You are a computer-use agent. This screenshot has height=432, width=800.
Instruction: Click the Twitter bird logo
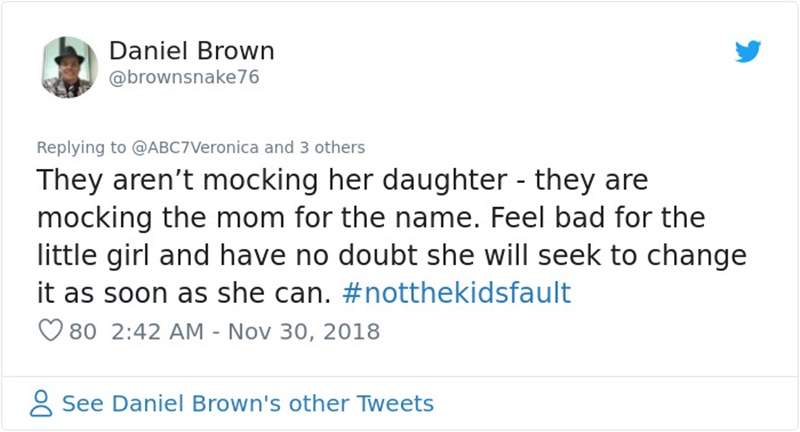click(747, 52)
